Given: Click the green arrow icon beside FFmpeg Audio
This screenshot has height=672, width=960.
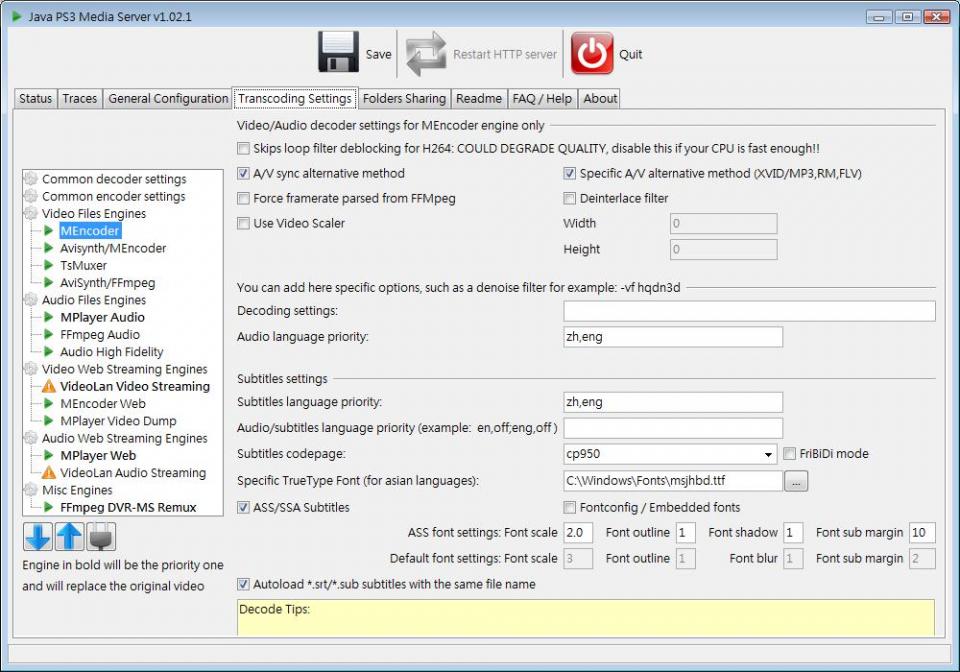Looking at the screenshot, I should click(x=48, y=334).
